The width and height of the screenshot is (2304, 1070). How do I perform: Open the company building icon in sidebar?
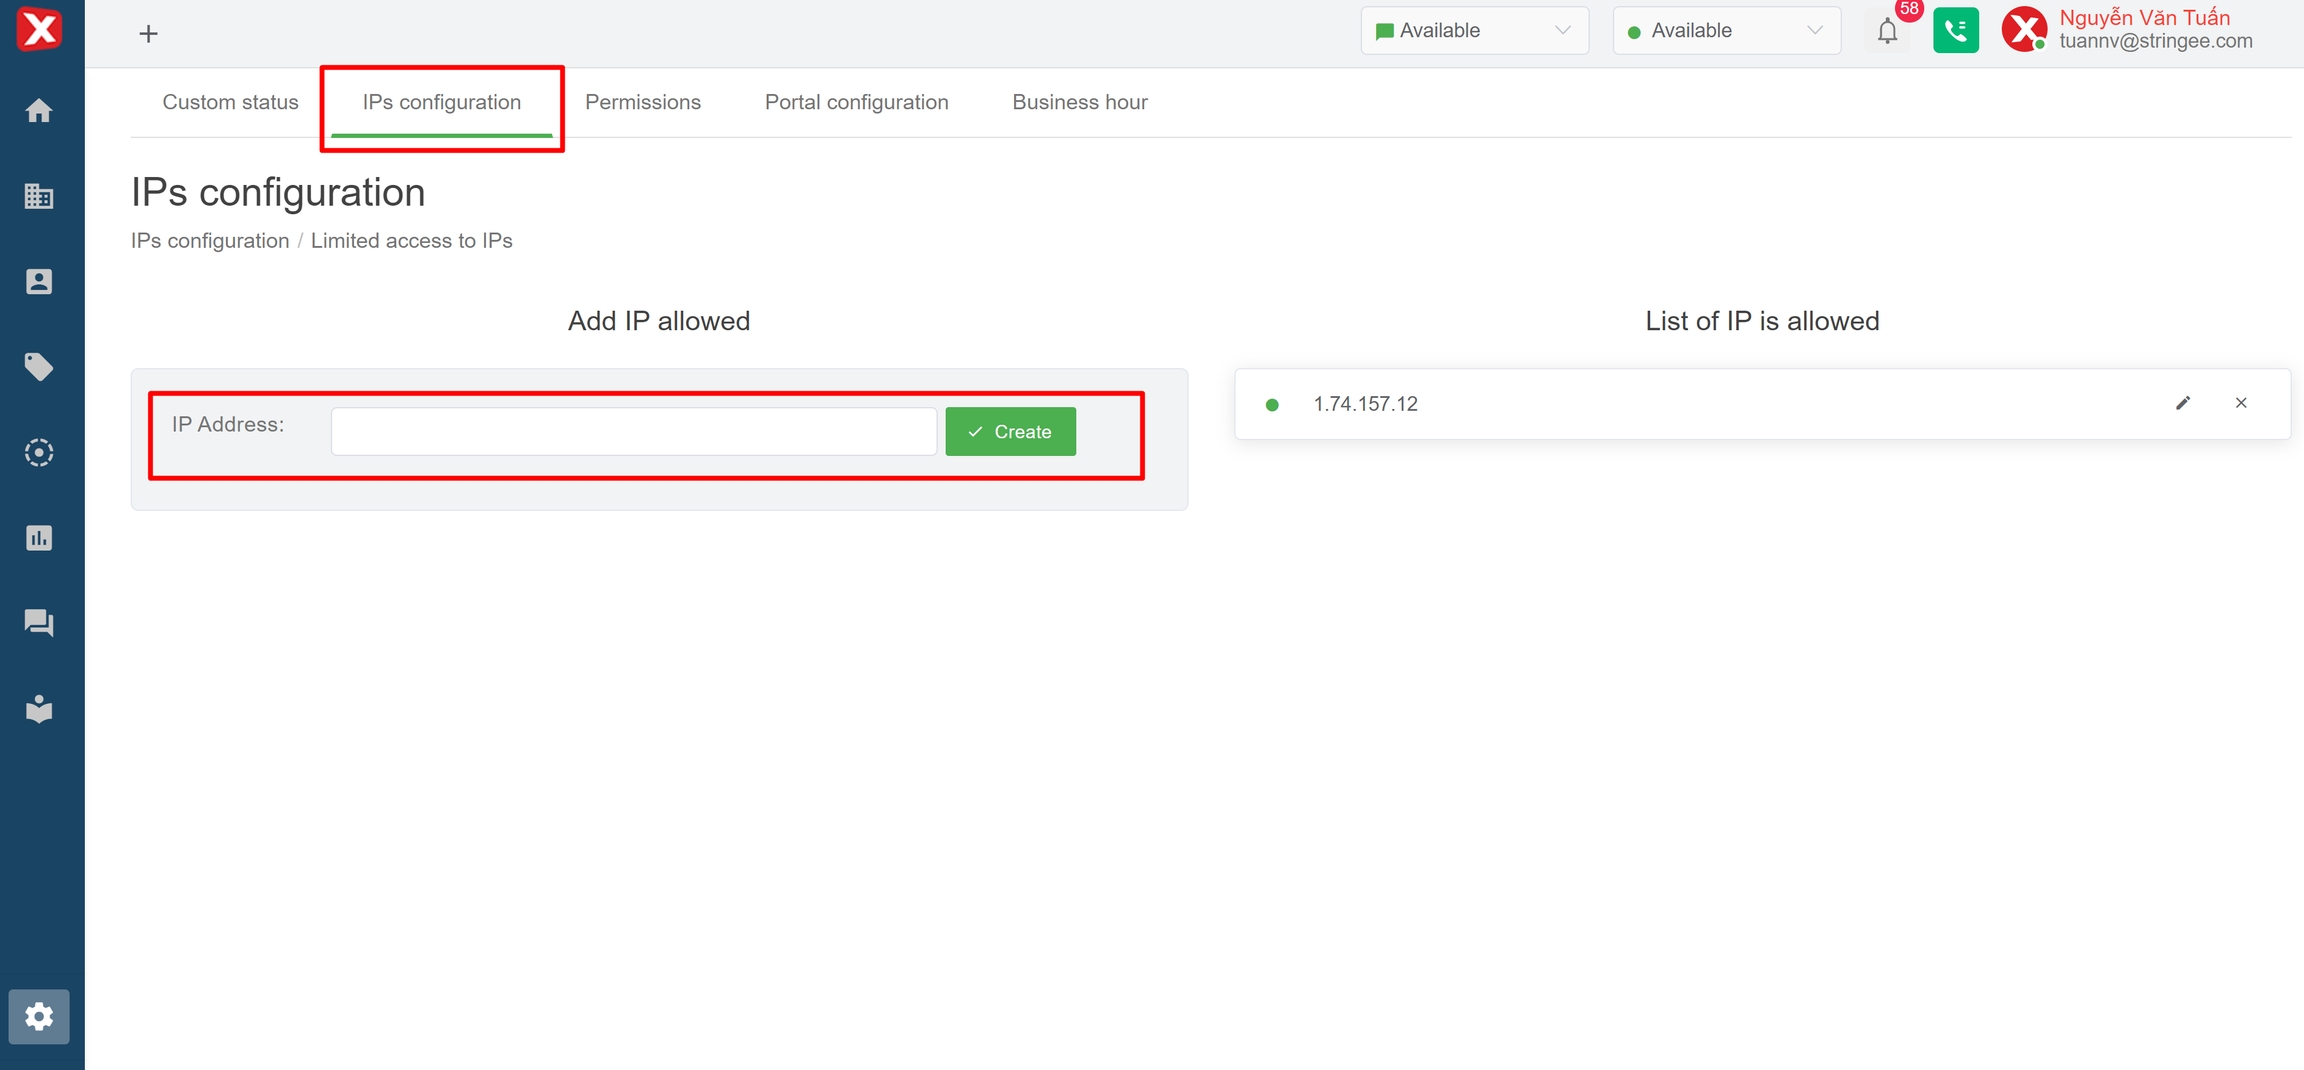[x=39, y=196]
